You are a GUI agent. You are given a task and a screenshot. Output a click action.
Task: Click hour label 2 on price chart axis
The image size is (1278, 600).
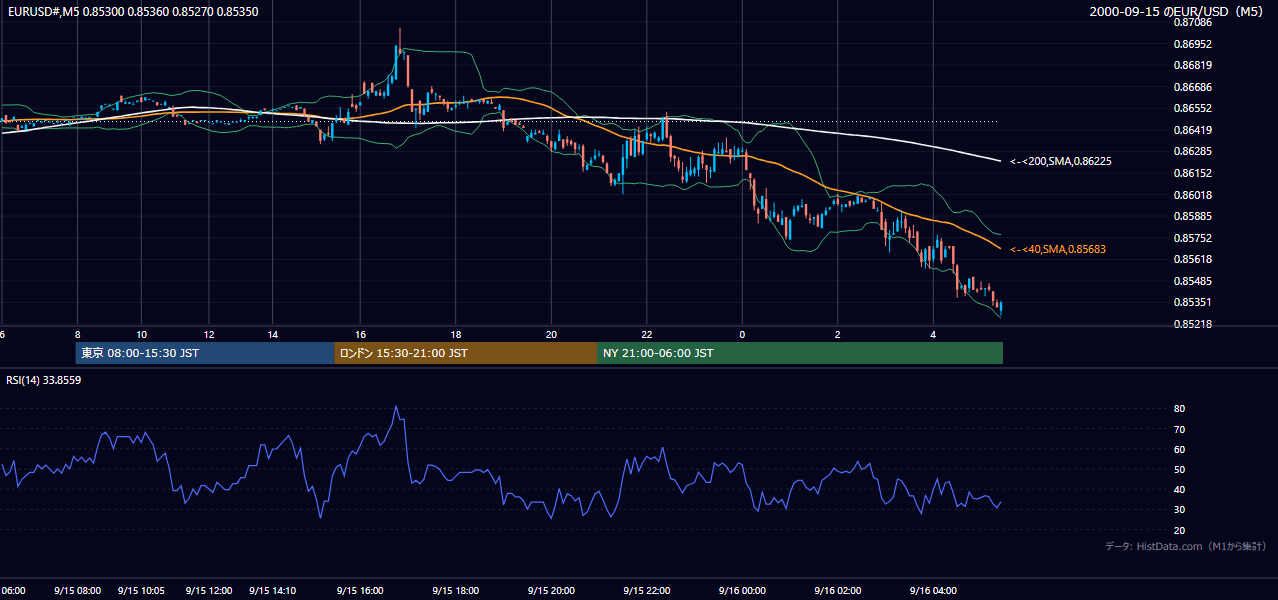click(x=838, y=334)
